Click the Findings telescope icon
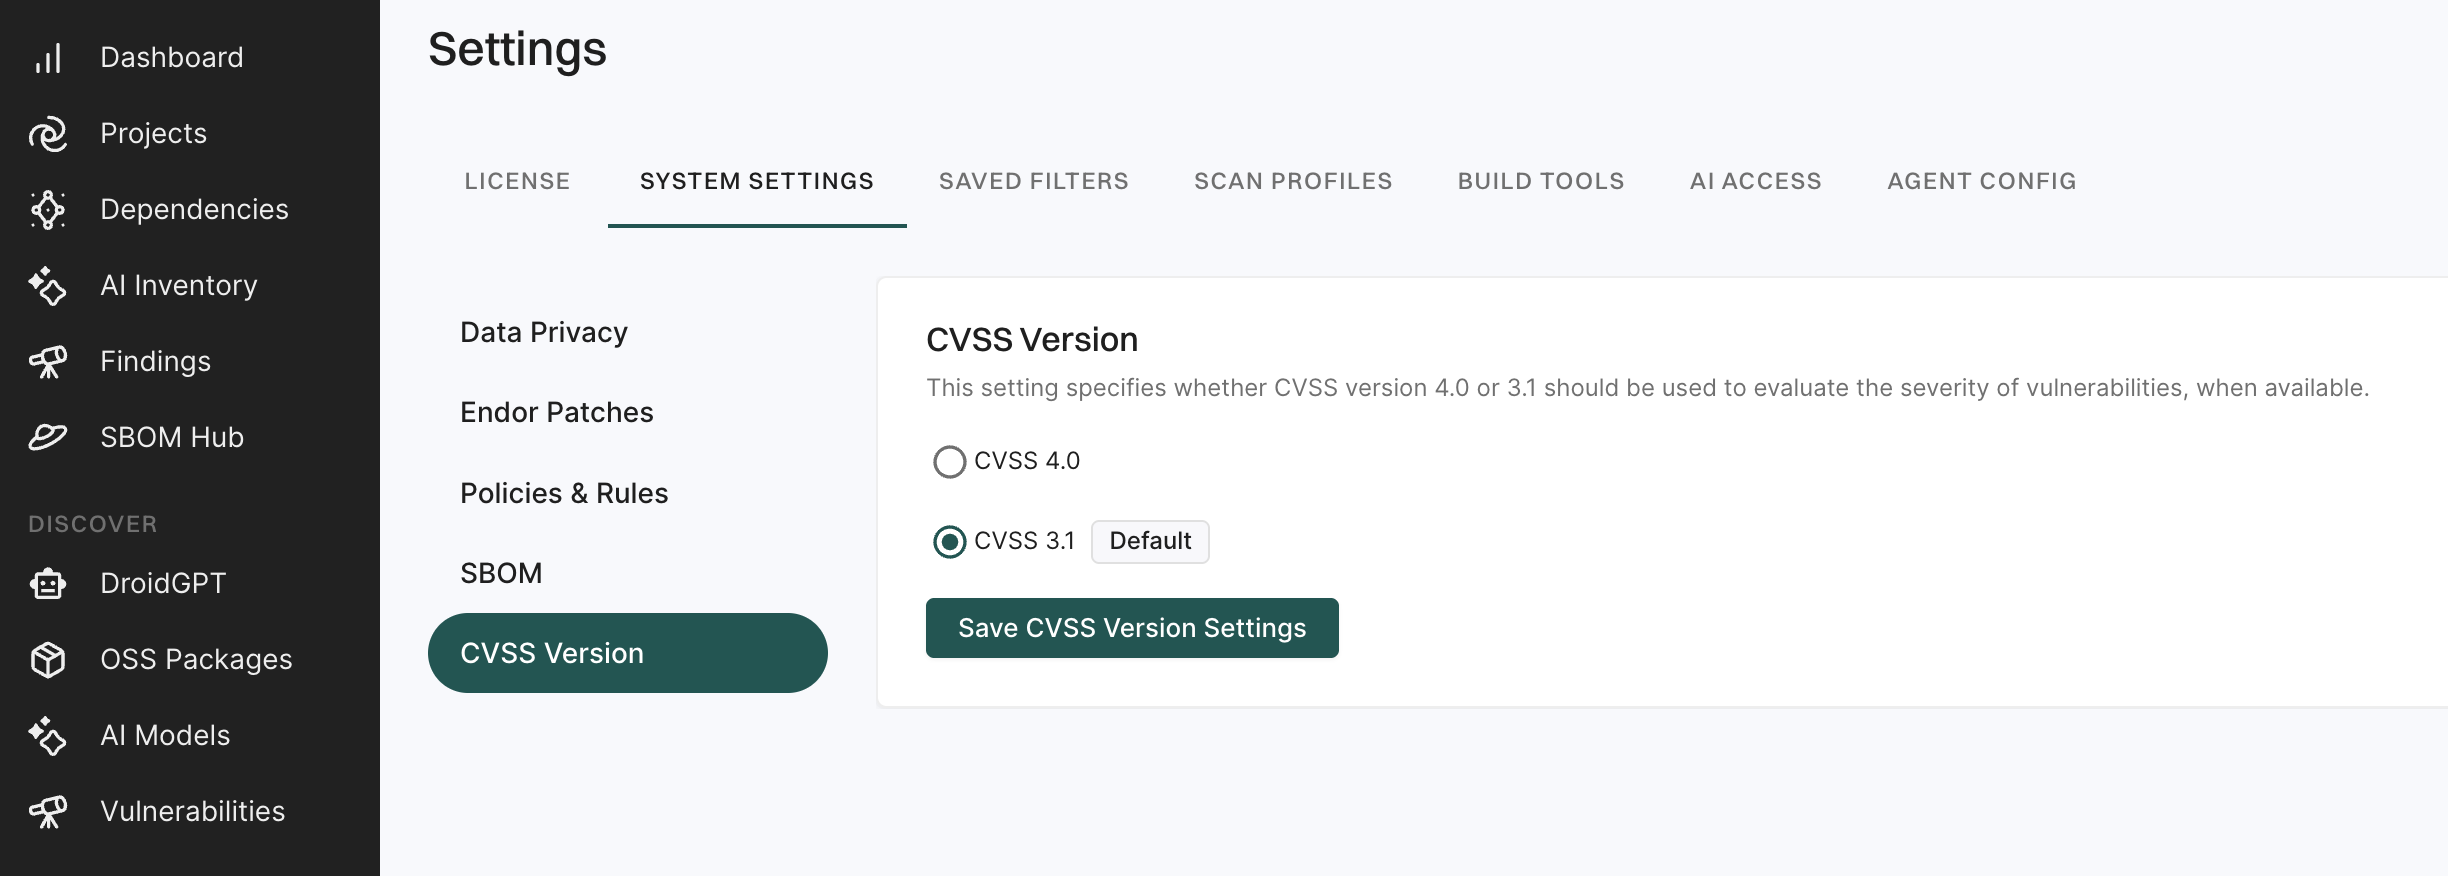 [48, 362]
